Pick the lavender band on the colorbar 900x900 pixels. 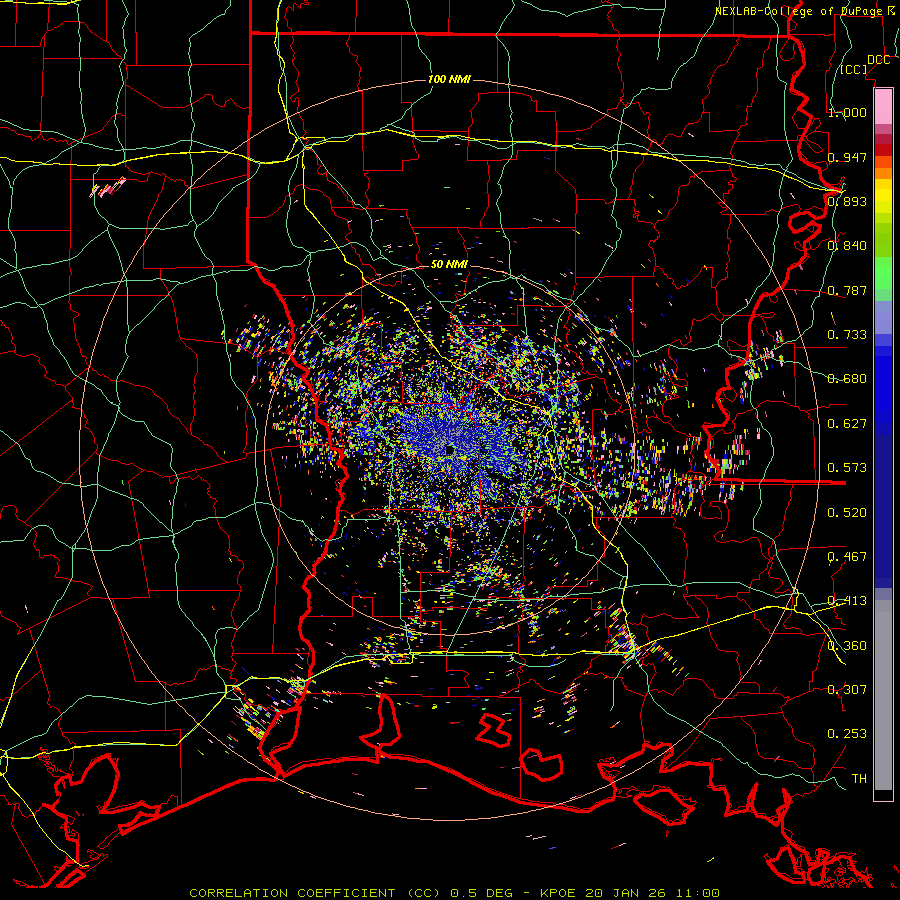(883, 318)
